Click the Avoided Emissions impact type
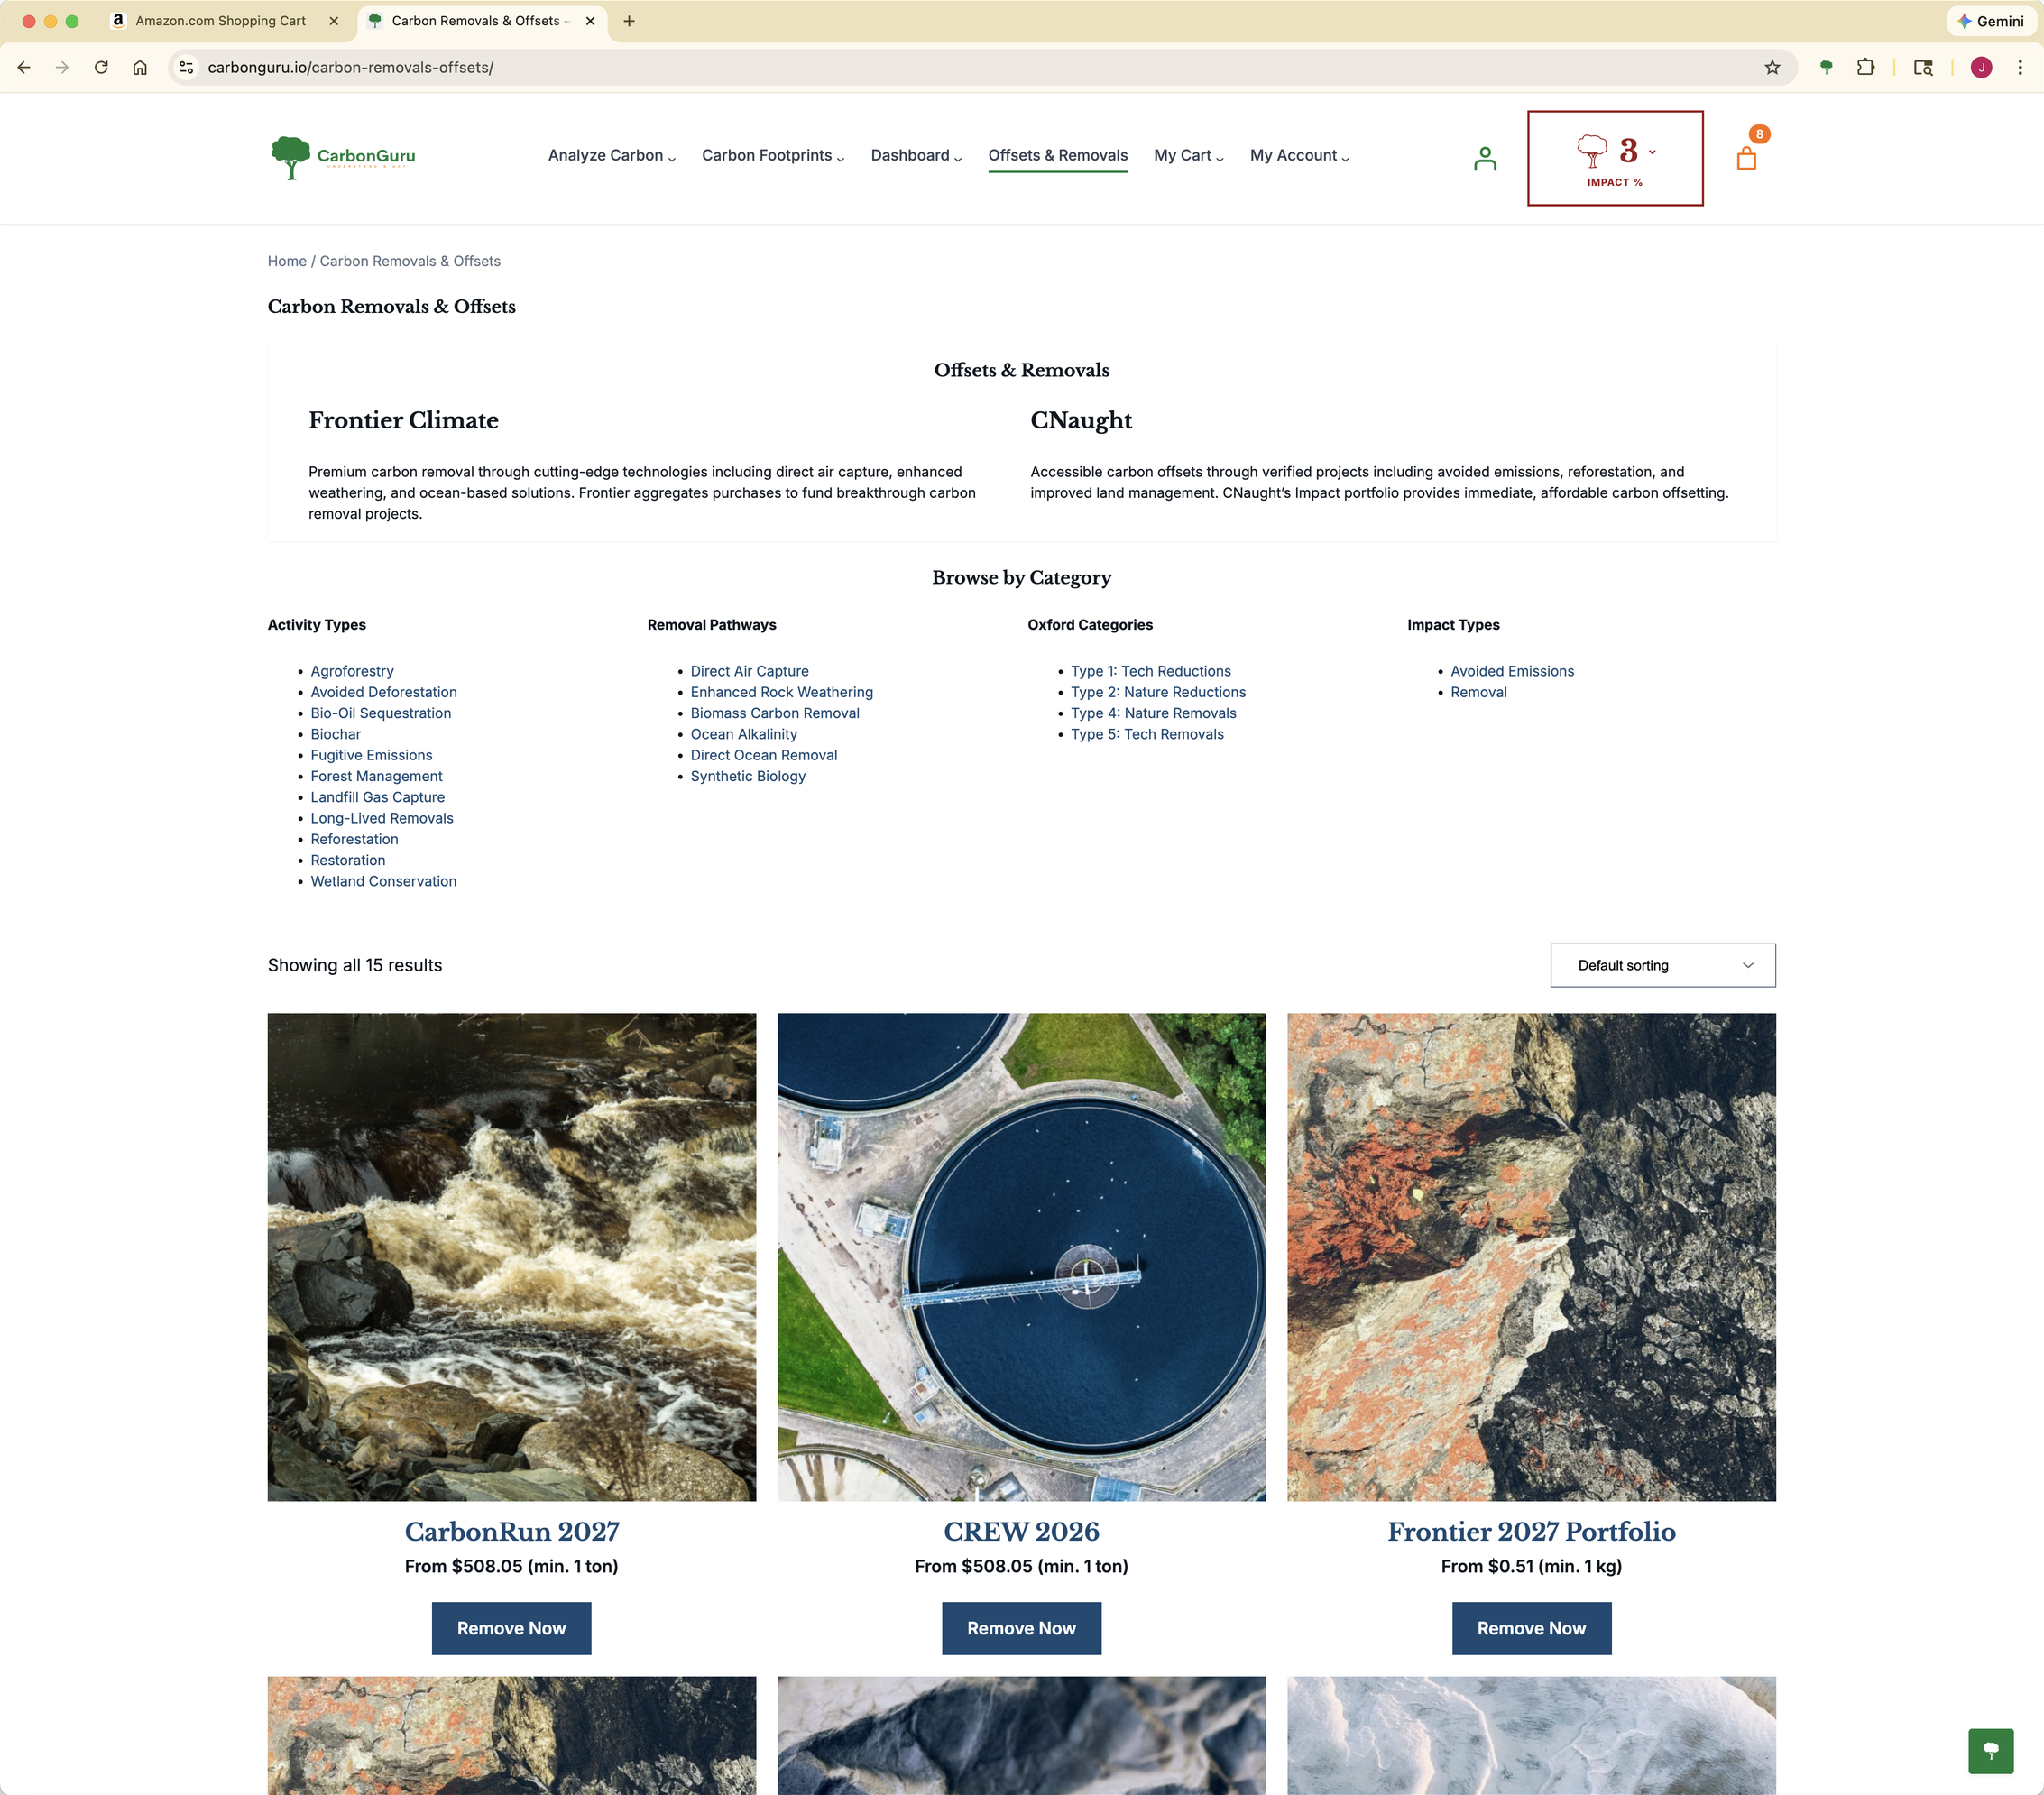The width and height of the screenshot is (2044, 1795). [x=1512, y=671]
